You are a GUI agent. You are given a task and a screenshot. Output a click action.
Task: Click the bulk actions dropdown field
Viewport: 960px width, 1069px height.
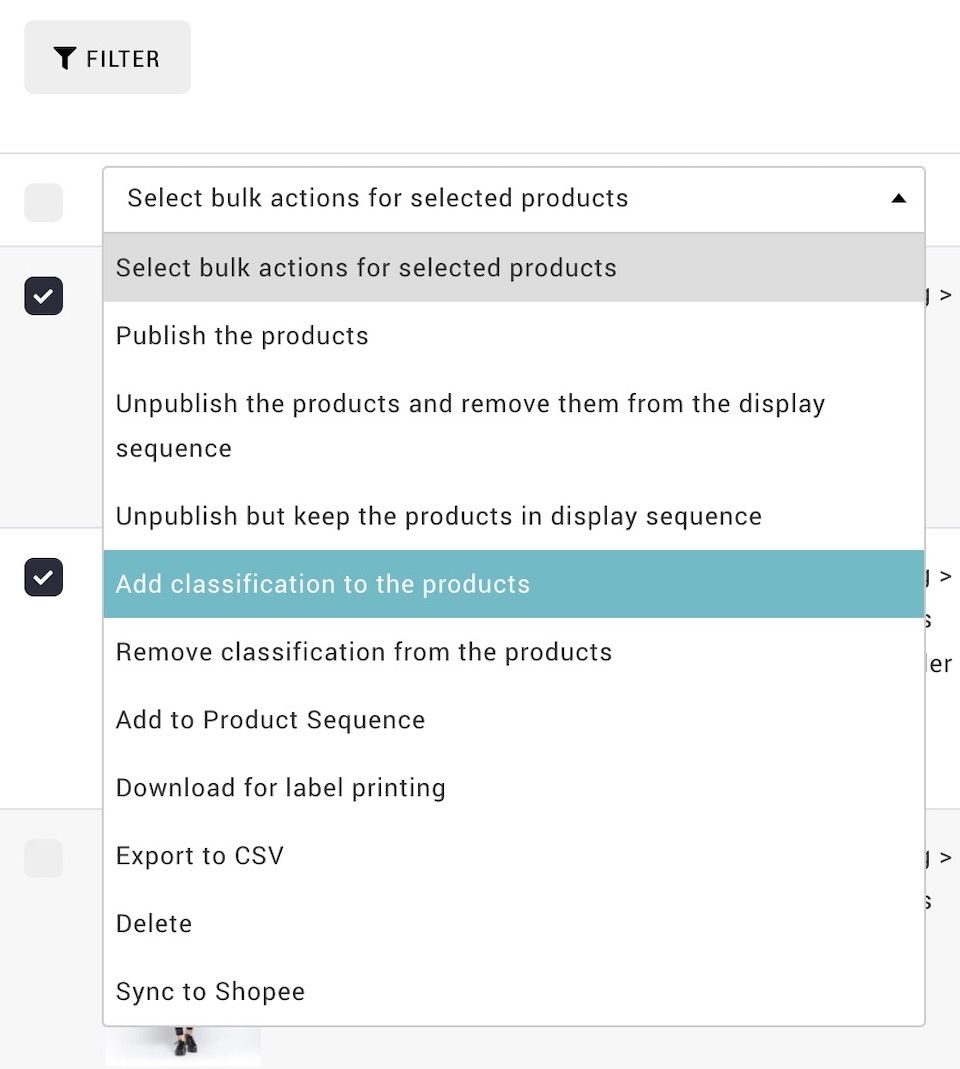tap(513, 199)
